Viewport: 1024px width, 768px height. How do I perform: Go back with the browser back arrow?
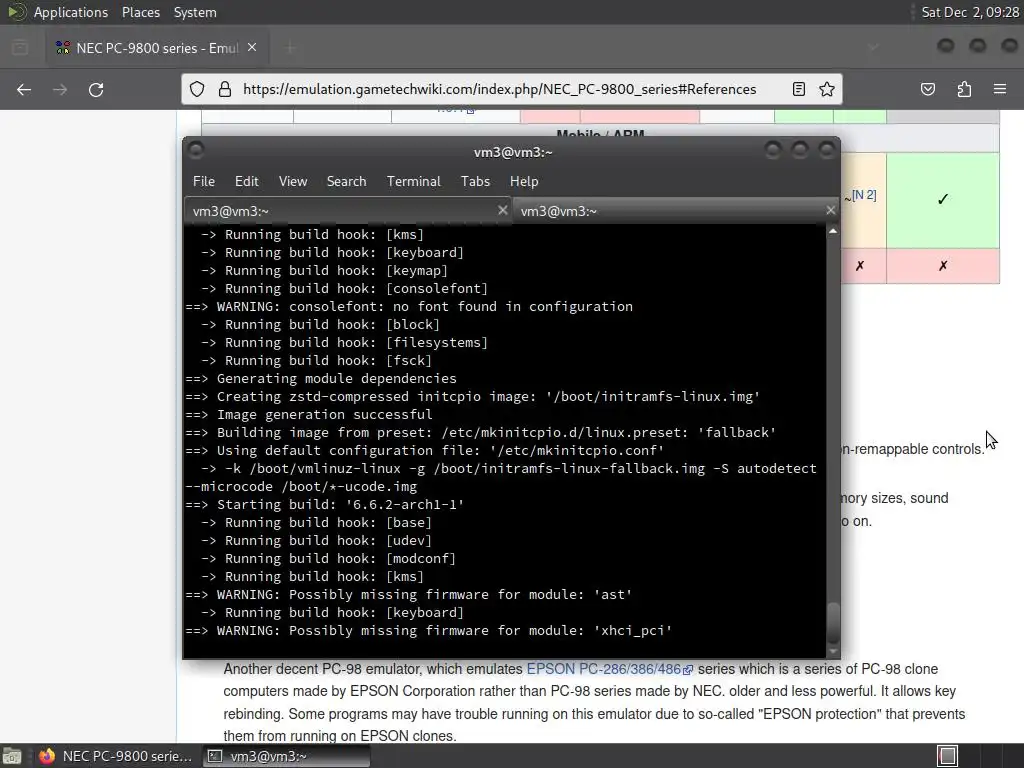pyautogui.click(x=24, y=89)
